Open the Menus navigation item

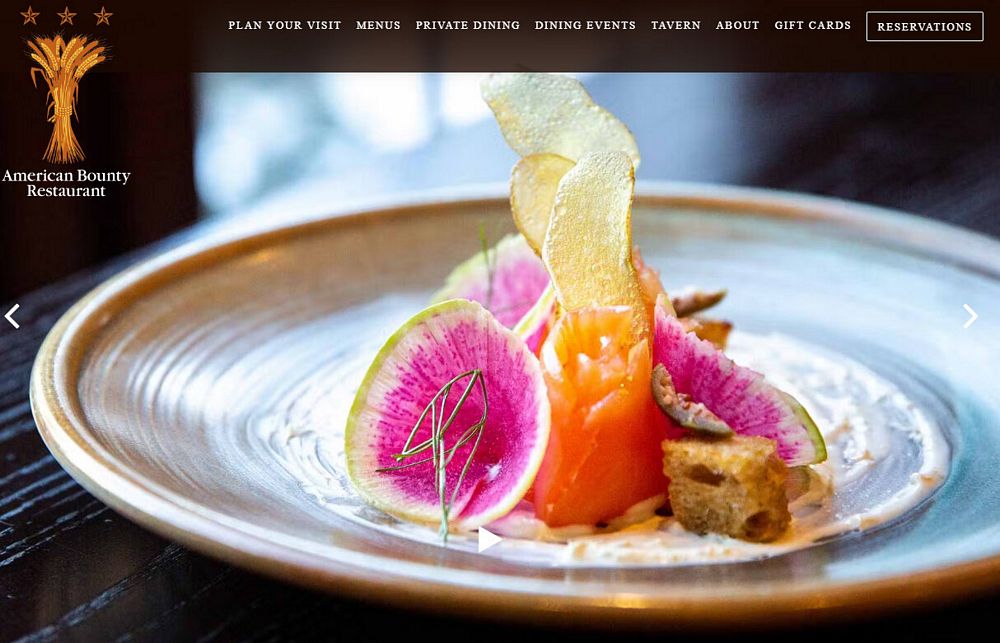[378, 26]
